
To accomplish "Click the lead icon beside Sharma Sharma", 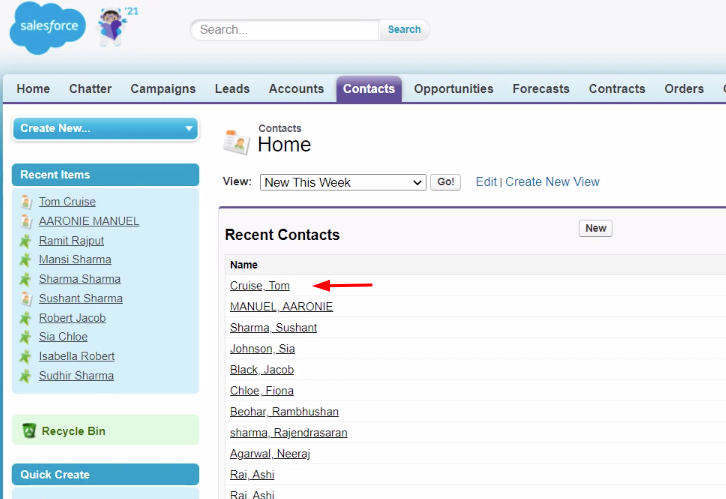I will 25,280.
